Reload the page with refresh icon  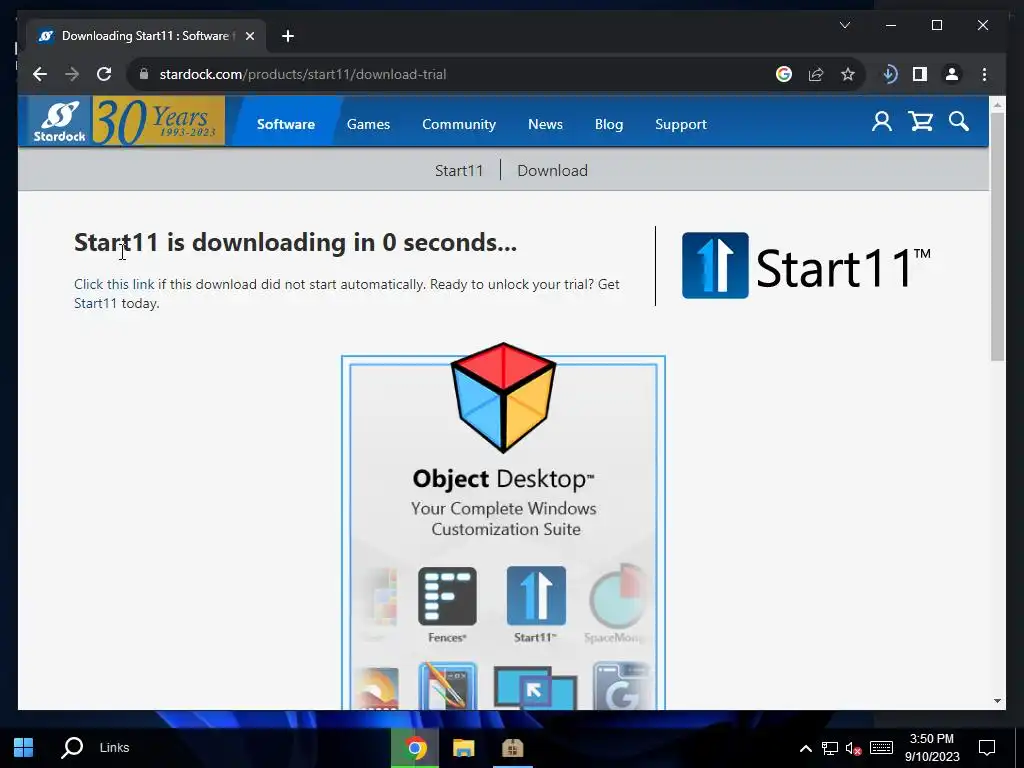(104, 74)
